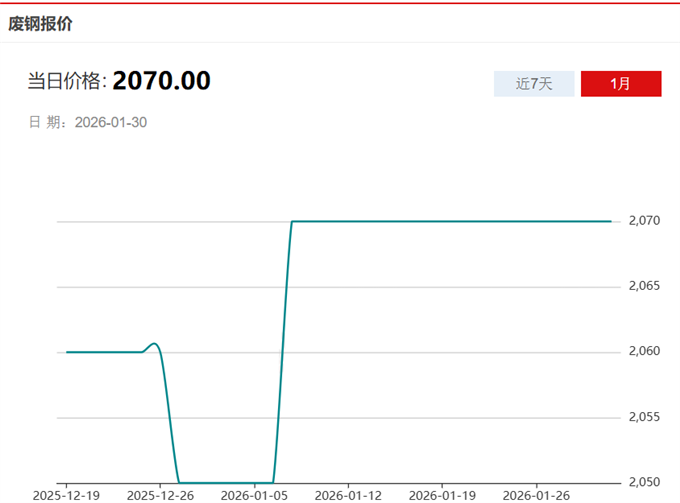Pick the 2026-01-19 date on the axis
This screenshot has width=680, height=503.
(442, 494)
